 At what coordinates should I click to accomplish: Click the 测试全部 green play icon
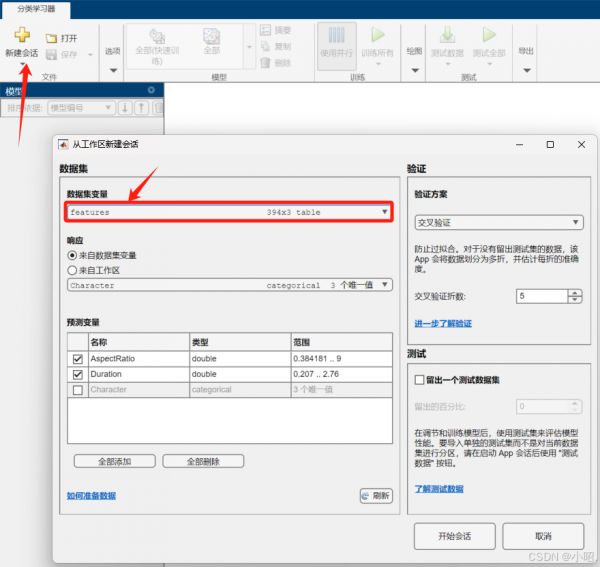click(x=489, y=35)
